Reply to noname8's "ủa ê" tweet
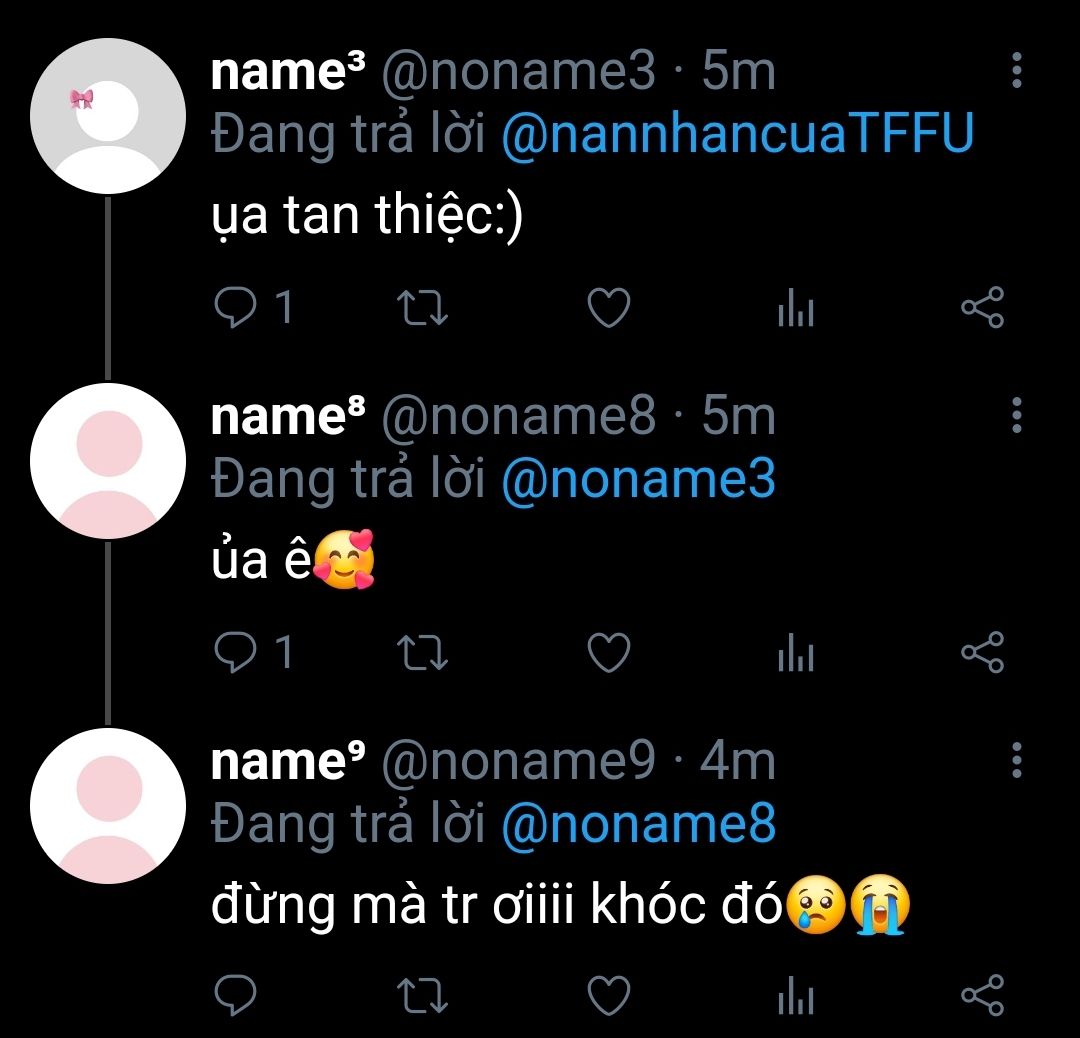The width and height of the screenshot is (1080, 1038). pyautogui.click(x=236, y=653)
